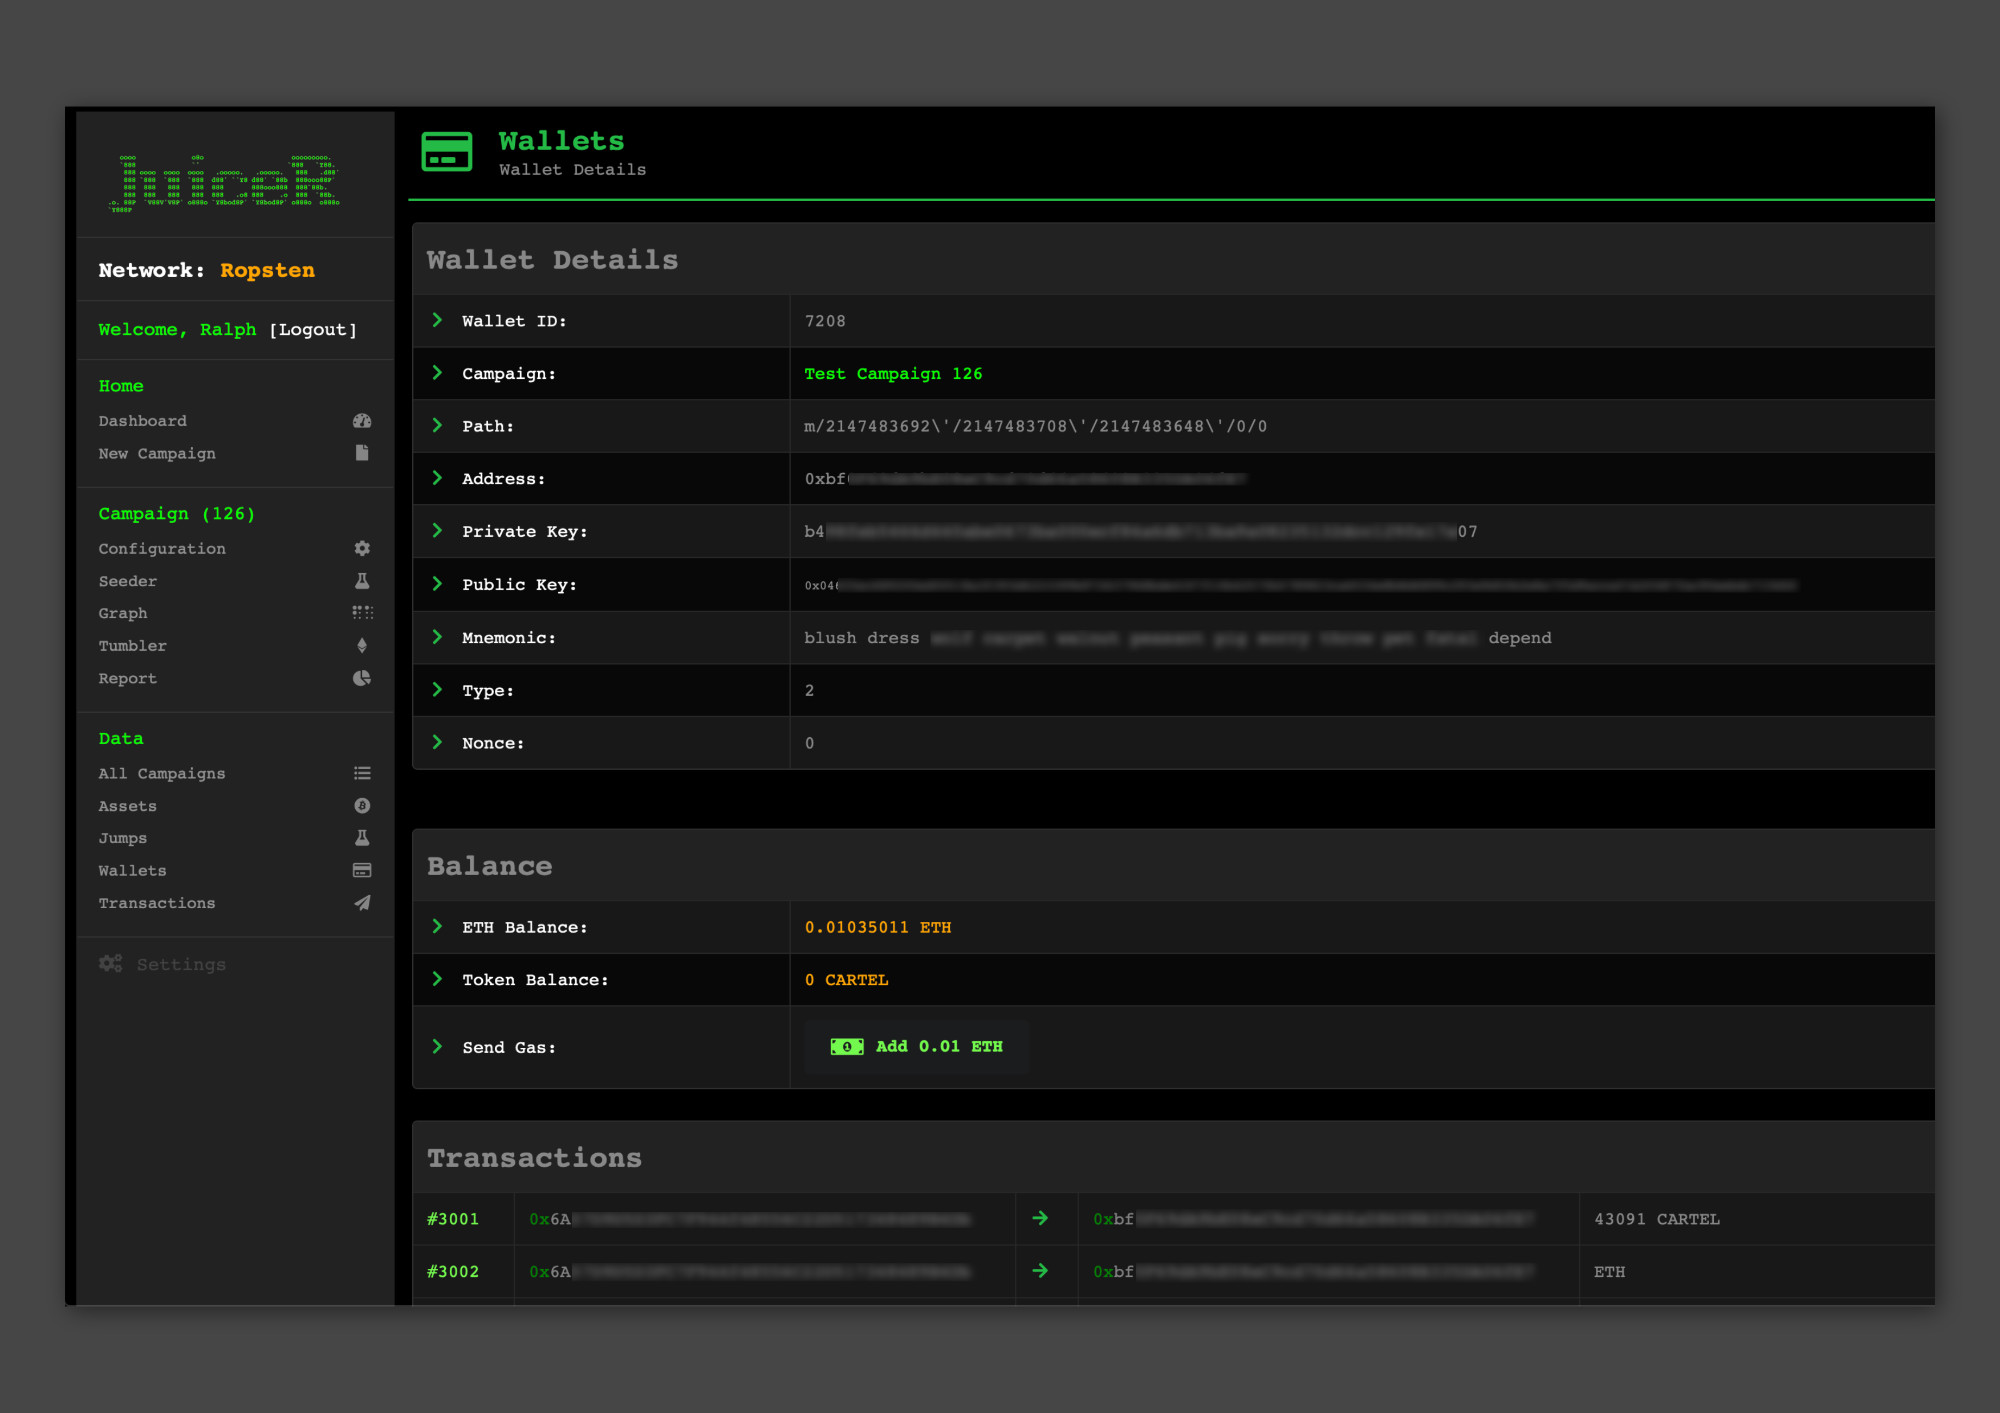The width and height of the screenshot is (2000, 1413).
Task: Open sender address 0x6A in #3001 row
Action: (750, 1219)
